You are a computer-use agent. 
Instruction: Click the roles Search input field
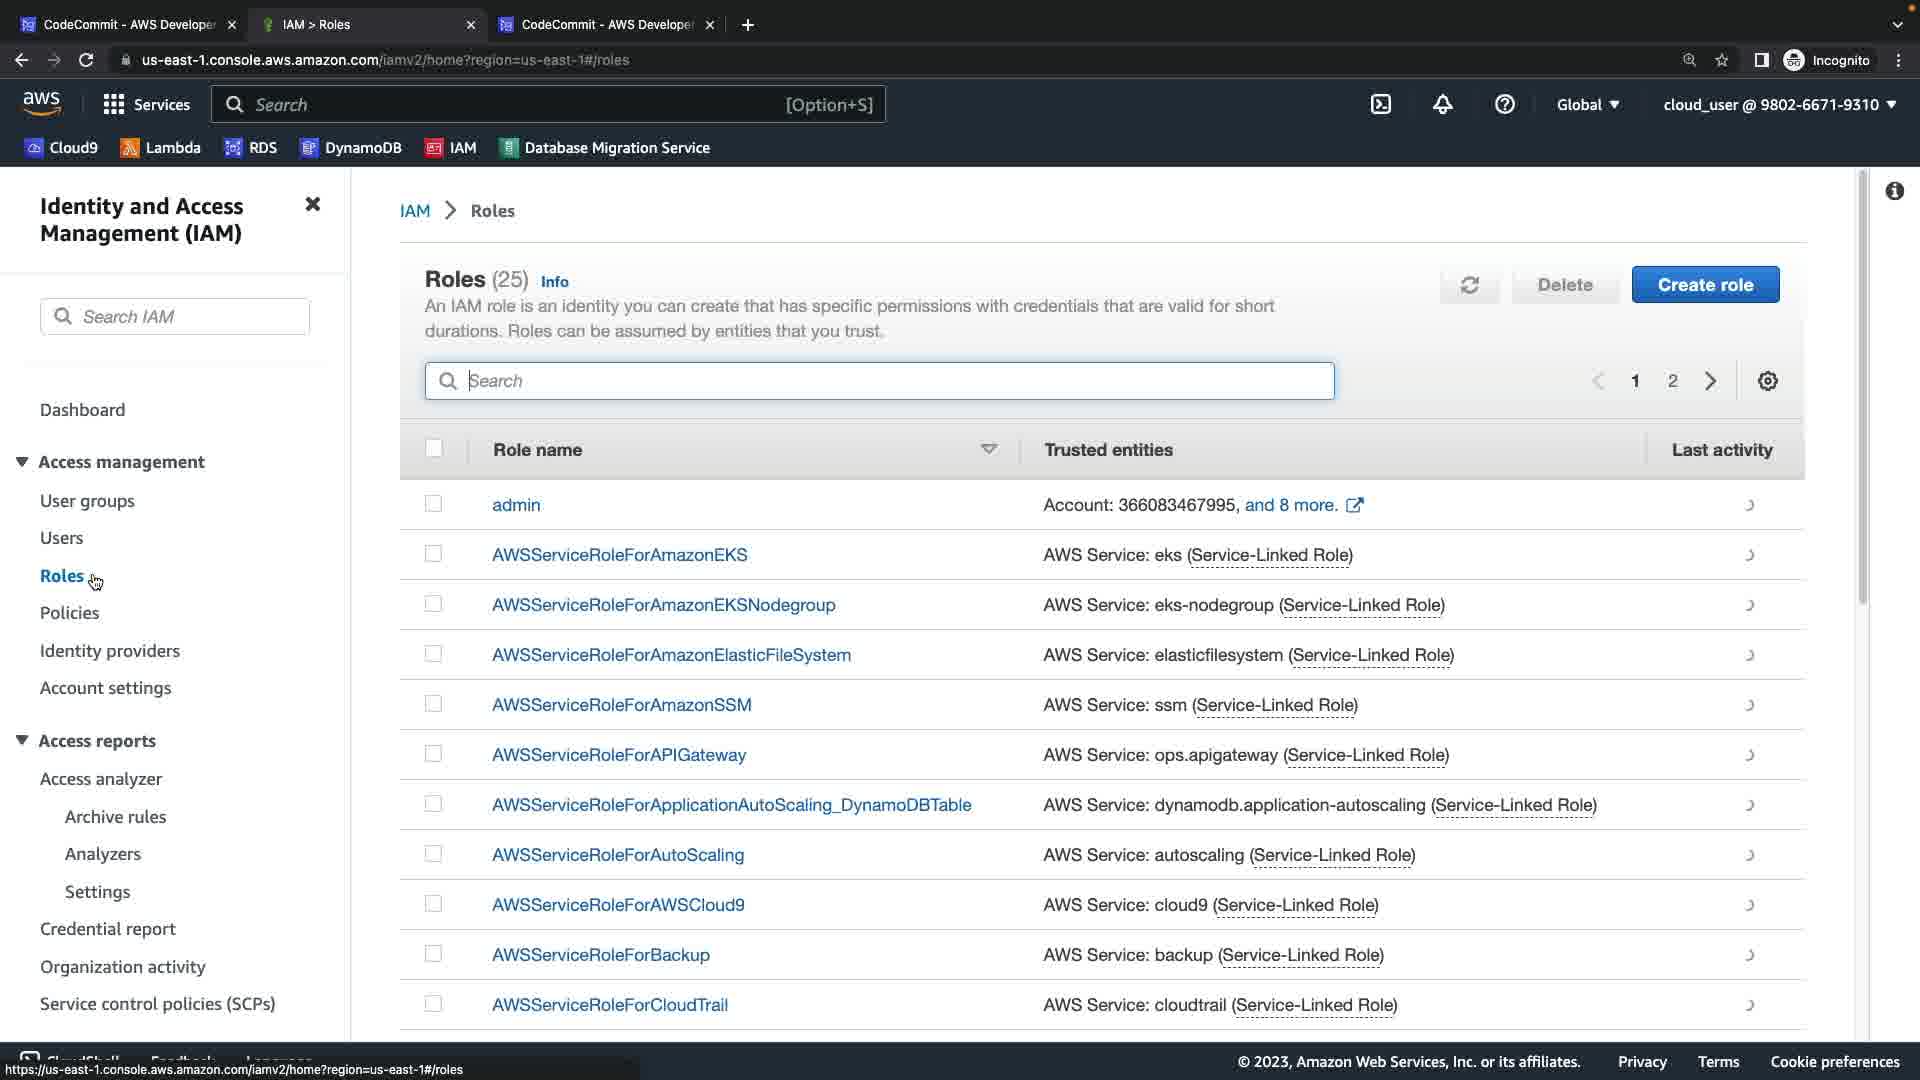[x=880, y=381]
